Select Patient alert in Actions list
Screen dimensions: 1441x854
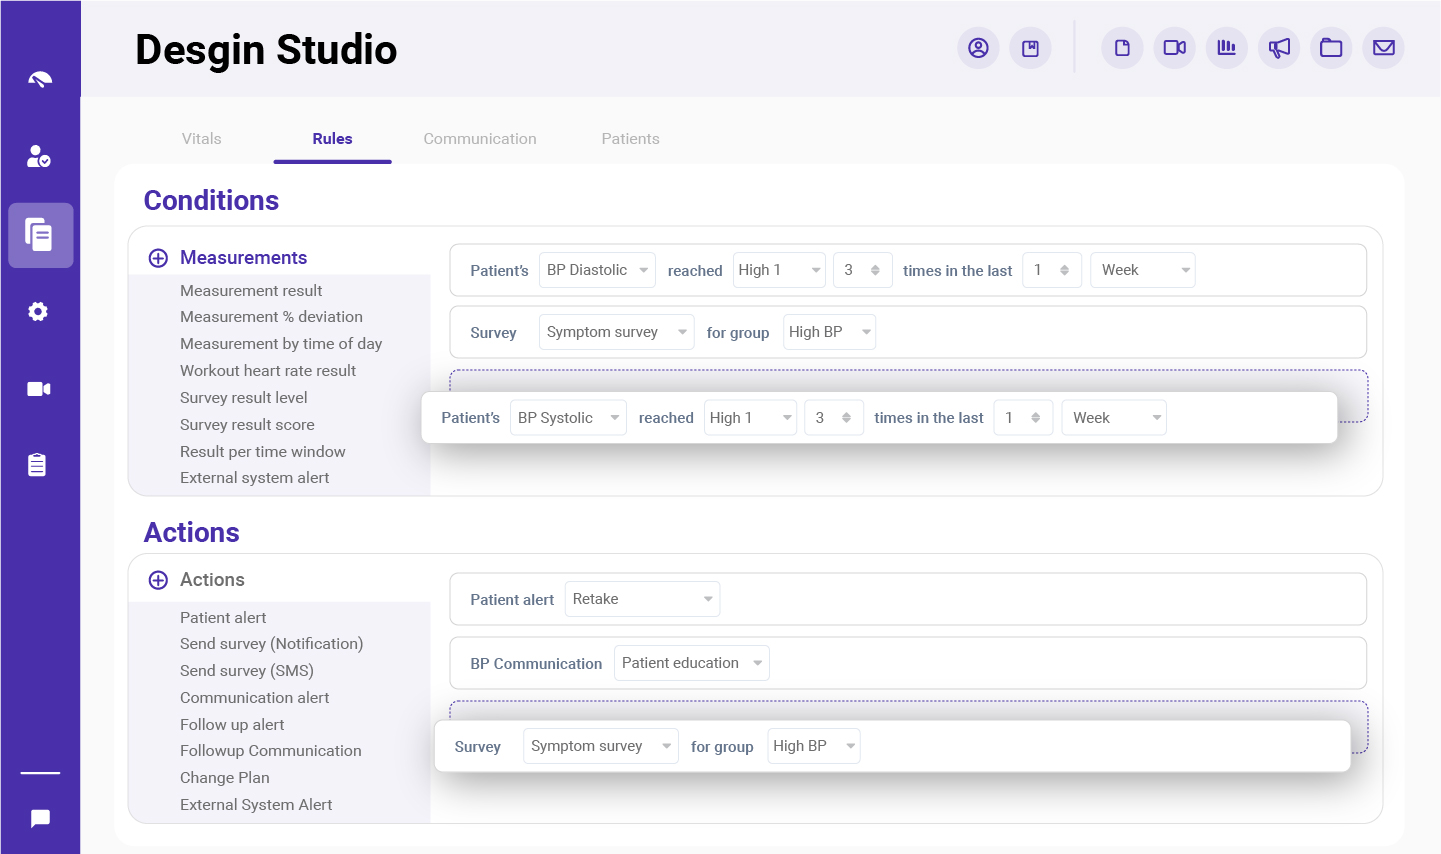(223, 618)
